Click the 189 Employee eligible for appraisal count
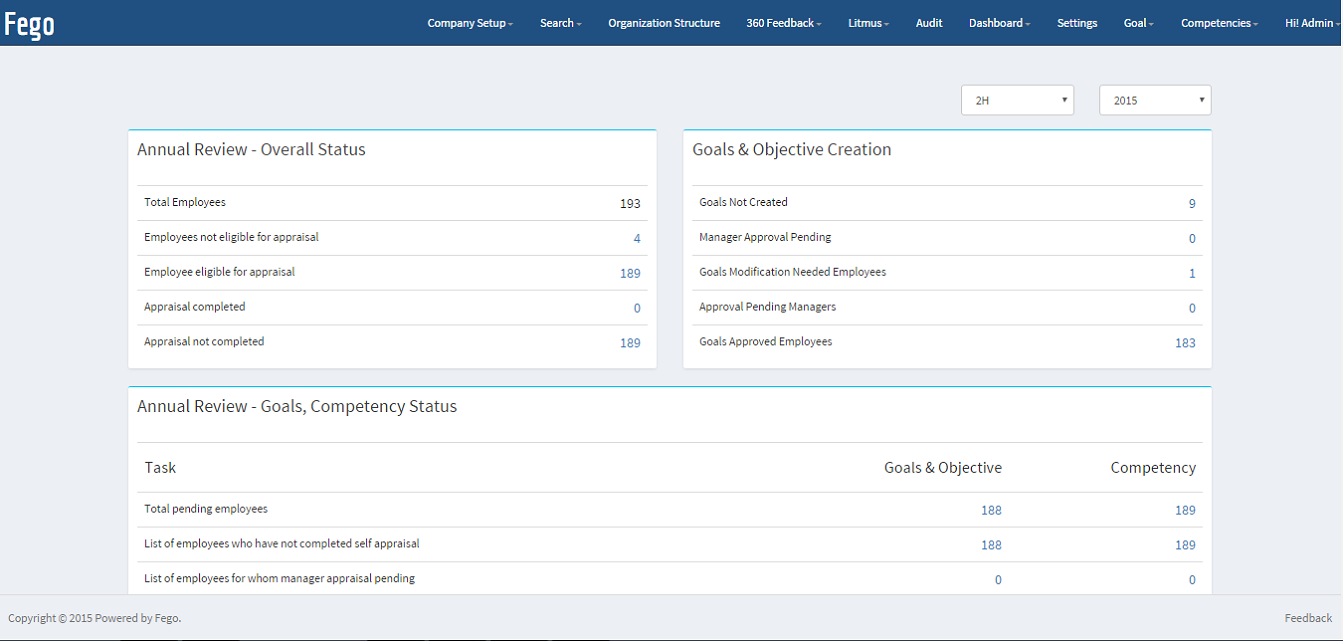The width and height of the screenshot is (1343, 641). pos(630,273)
